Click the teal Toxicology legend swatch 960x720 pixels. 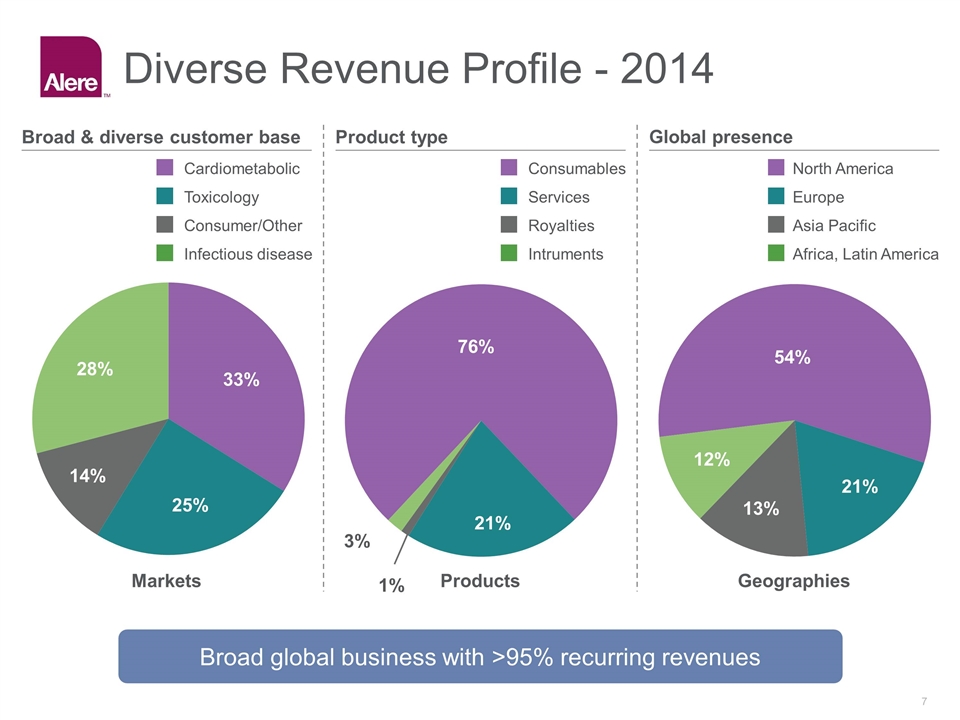pyautogui.click(x=165, y=197)
